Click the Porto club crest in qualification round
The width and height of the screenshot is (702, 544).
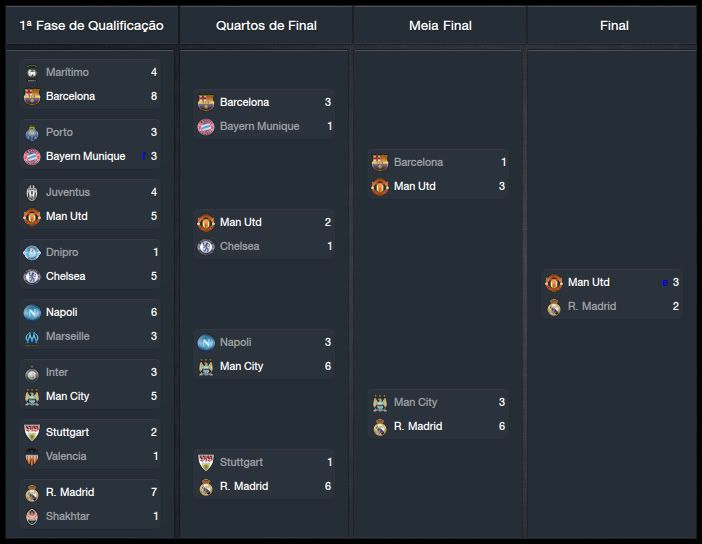coord(32,133)
